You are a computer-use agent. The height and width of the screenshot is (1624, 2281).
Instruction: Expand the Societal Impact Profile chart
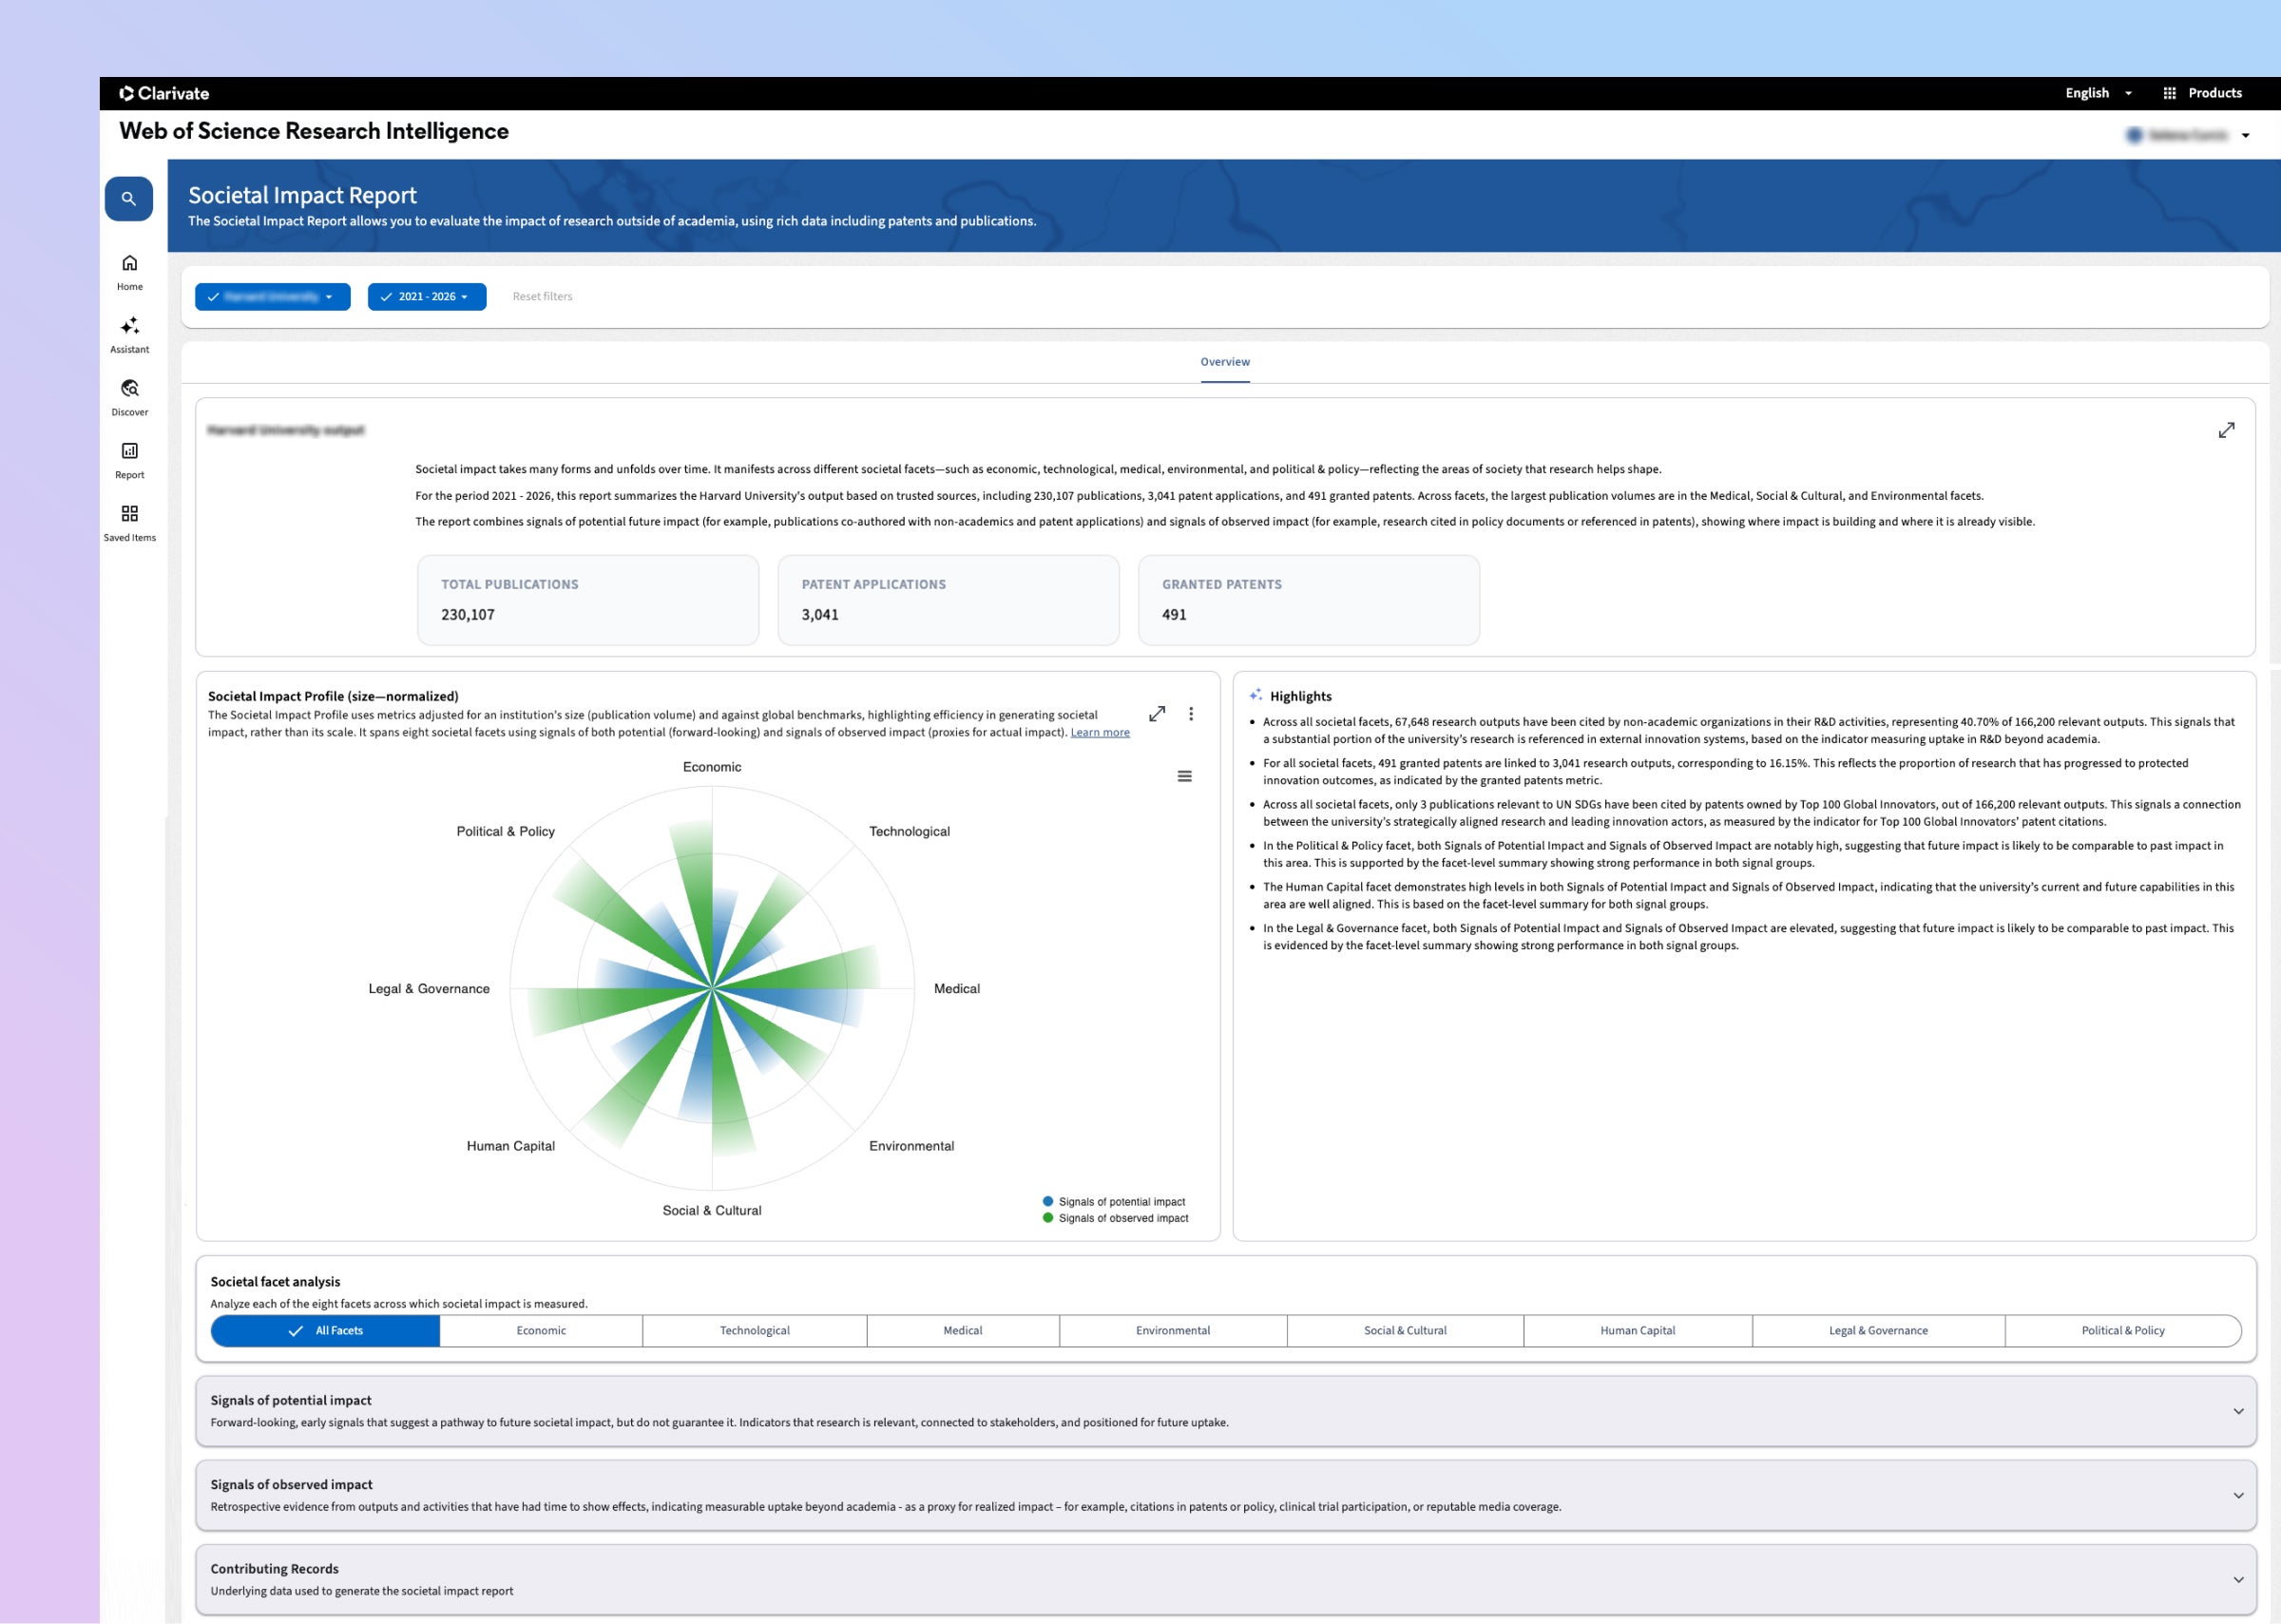pos(1157,714)
